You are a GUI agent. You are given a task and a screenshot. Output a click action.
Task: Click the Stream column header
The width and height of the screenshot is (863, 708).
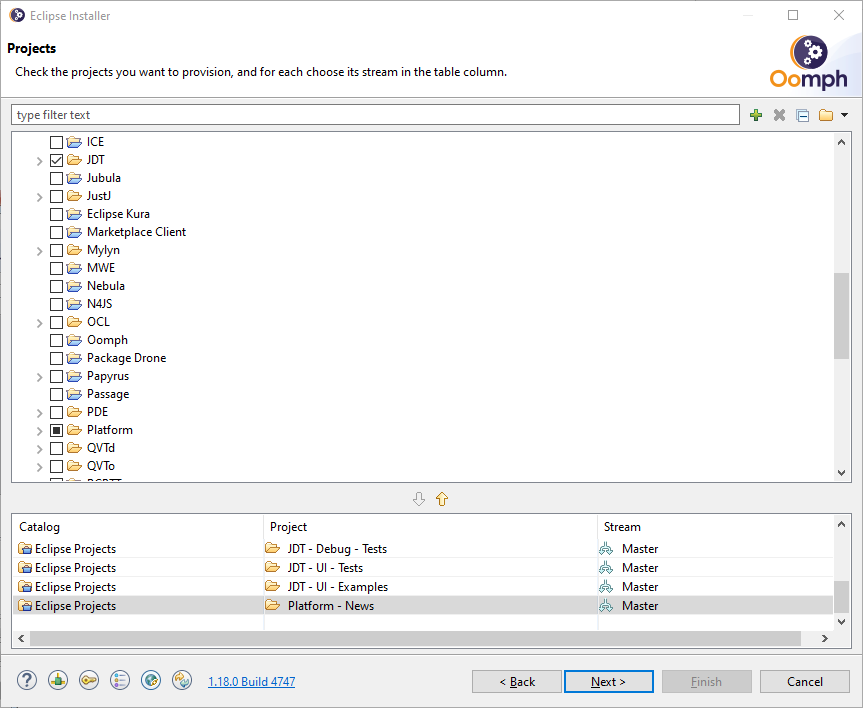coord(715,527)
